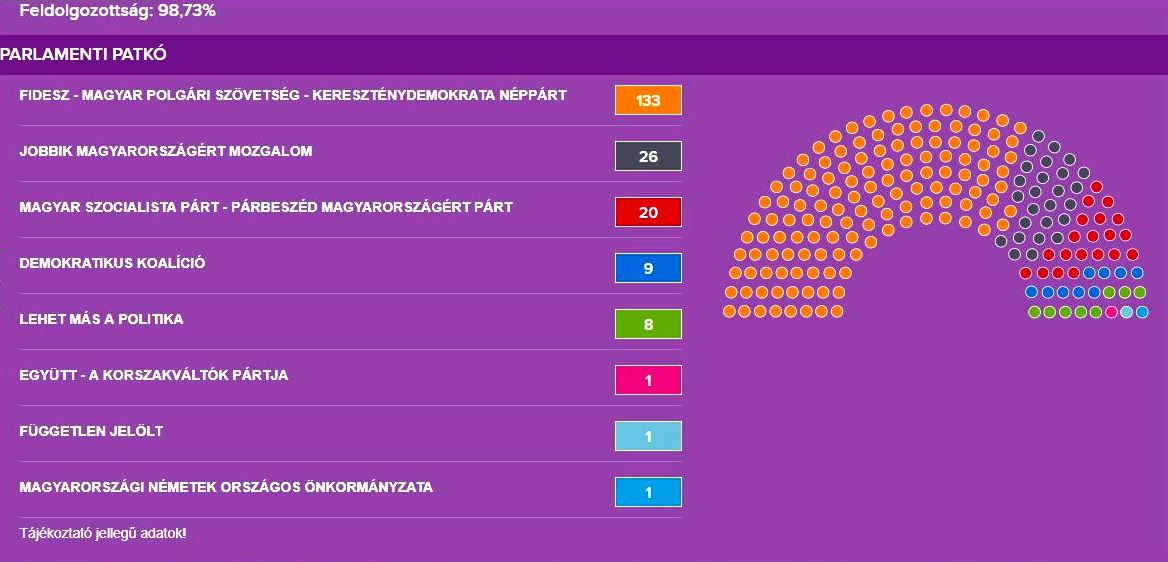This screenshot has height=562, width=1168.
Task: Click the blue 9 seat count box
Action: pos(648,268)
